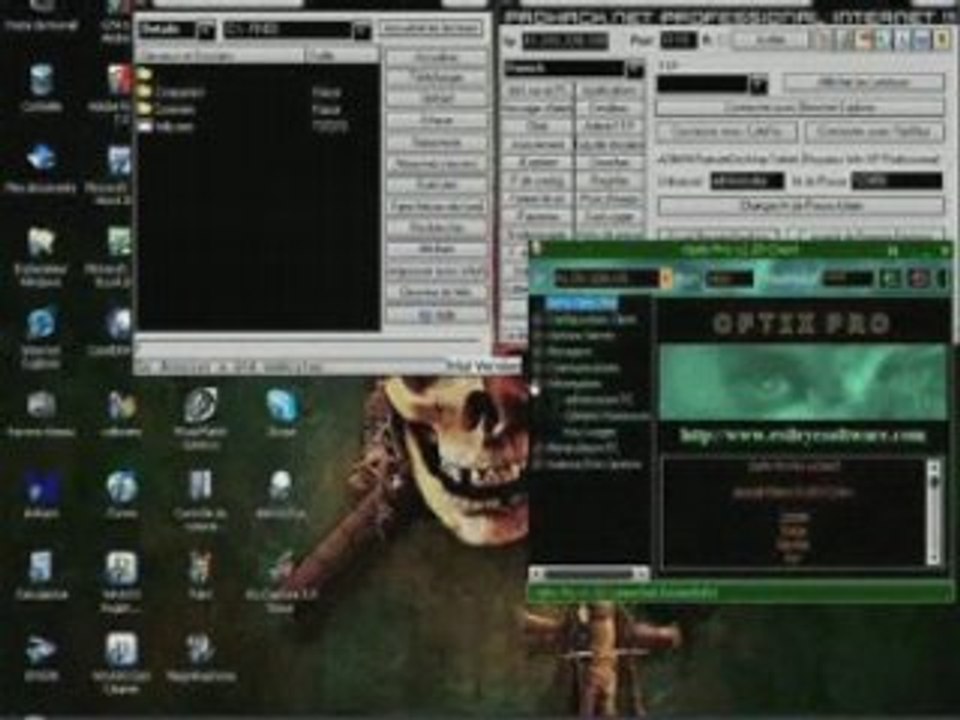Click the green eye banner in Optix Pro
960x720 pixels.
pos(802,381)
